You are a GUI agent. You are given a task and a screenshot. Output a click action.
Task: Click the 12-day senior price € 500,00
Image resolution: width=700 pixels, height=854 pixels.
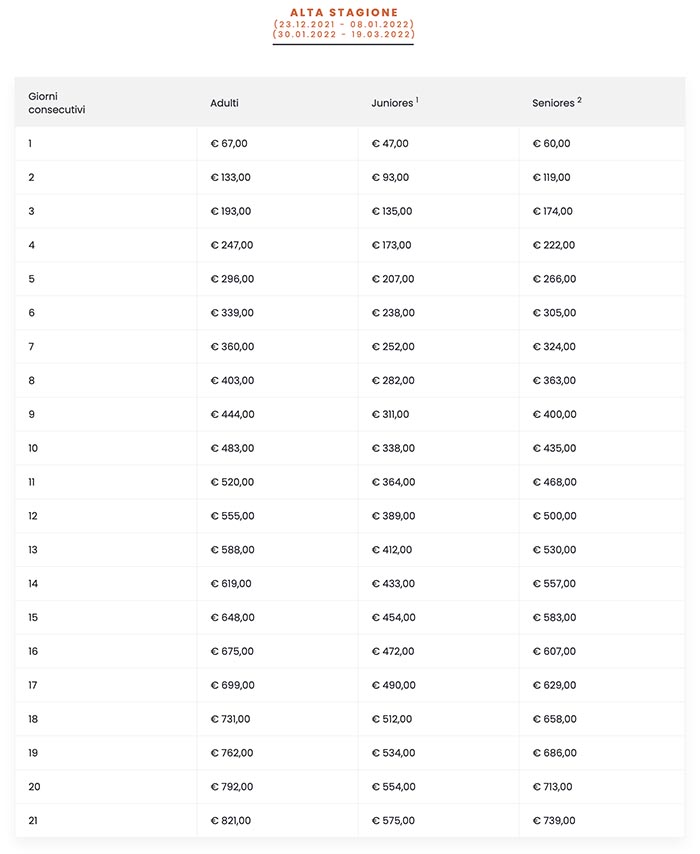click(554, 516)
